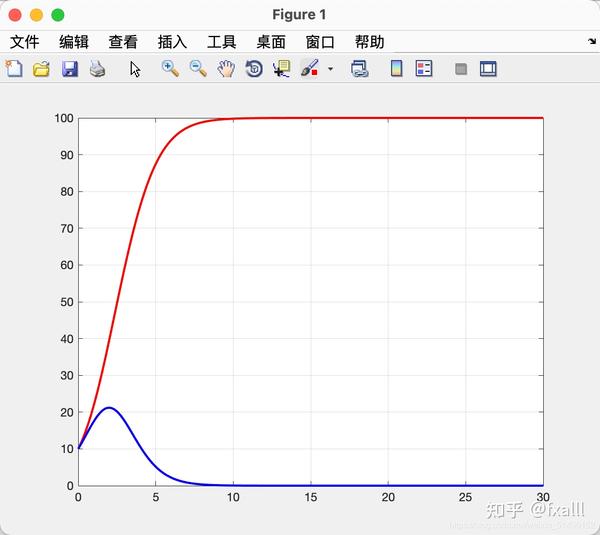Click the New Figure icon

click(x=14, y=69)
